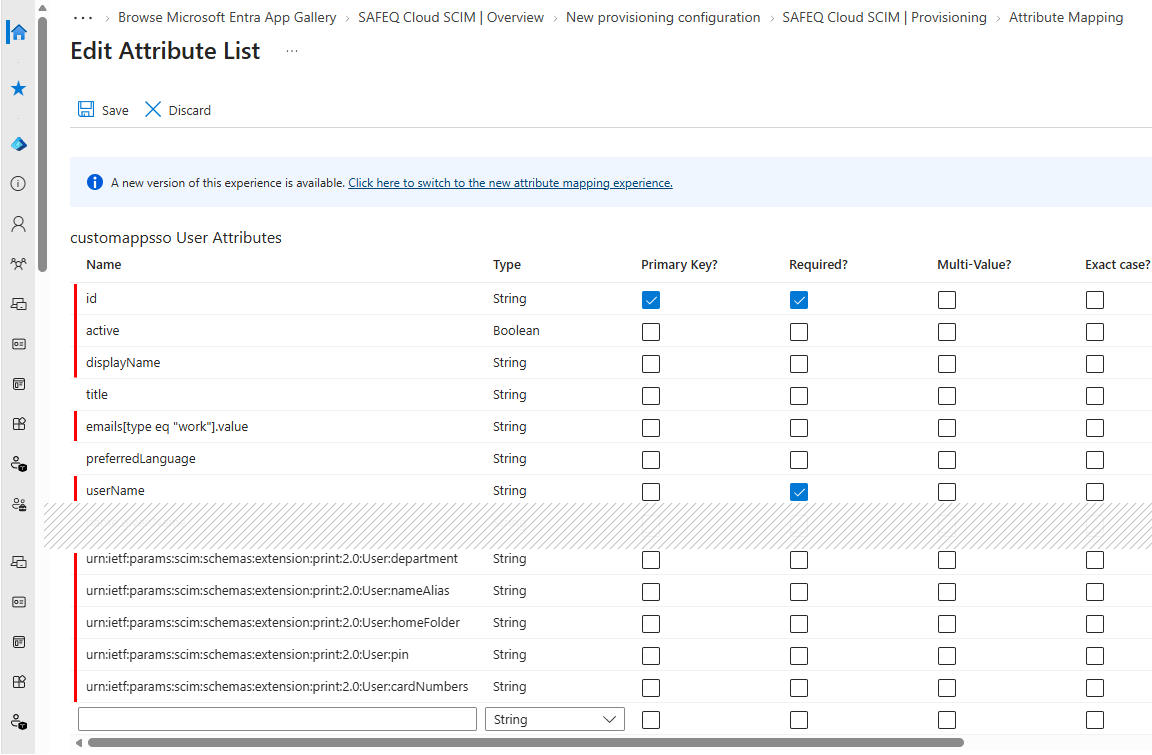The image size is (1152, 755).
Task: Open the three-people Groups sidebar icon
Action: pyautogui.click(x=18, y=264)
